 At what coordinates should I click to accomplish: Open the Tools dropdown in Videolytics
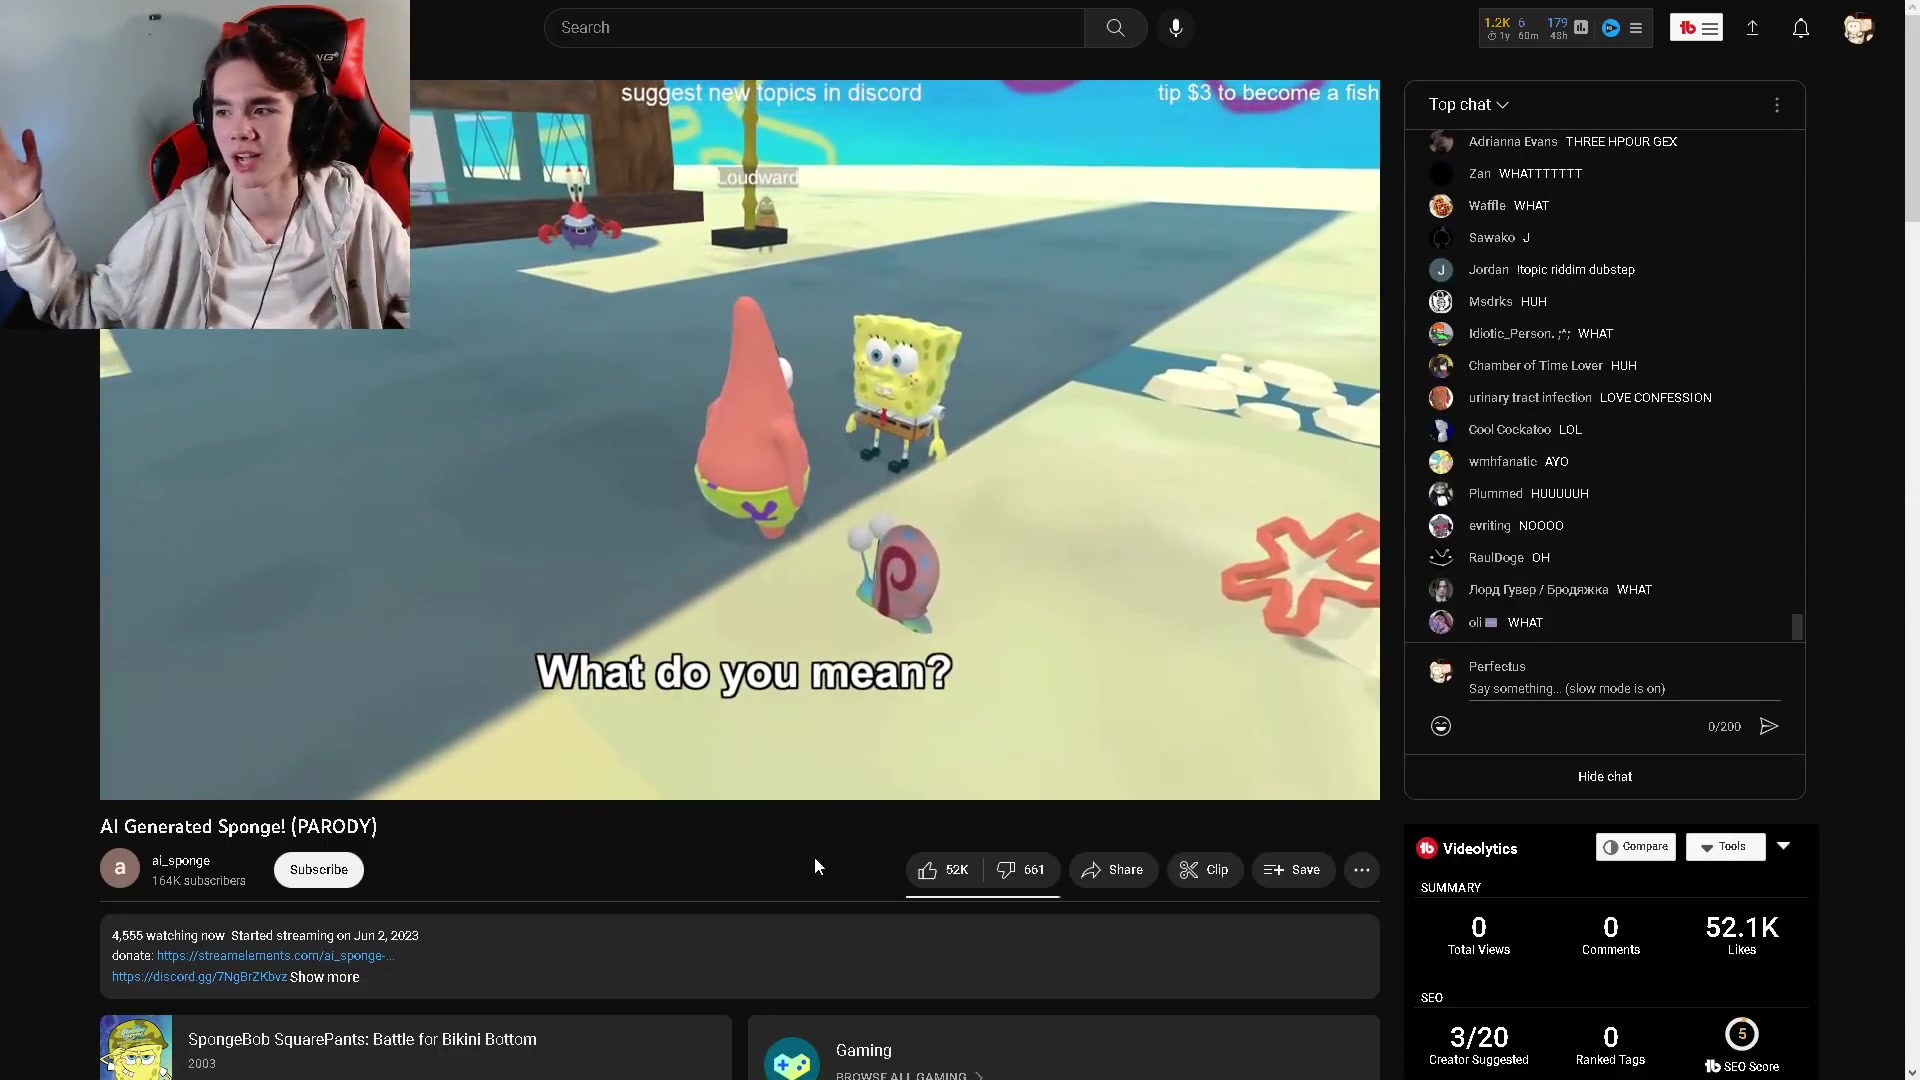[x=1726, y=847]
